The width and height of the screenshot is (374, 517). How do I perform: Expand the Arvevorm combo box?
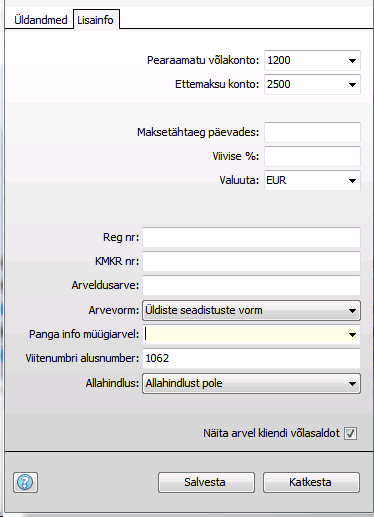[x=251, y=310]
